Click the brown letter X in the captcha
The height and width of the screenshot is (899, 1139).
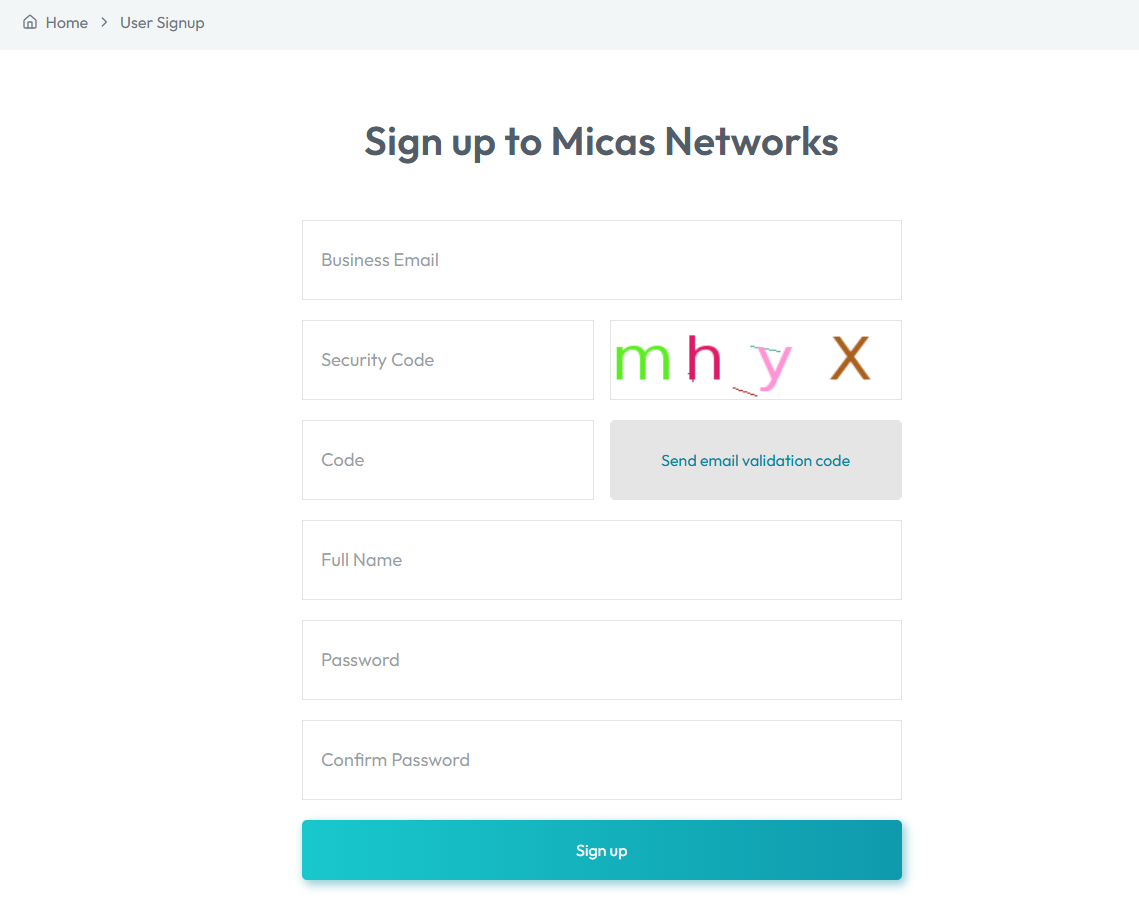point(850,357)
